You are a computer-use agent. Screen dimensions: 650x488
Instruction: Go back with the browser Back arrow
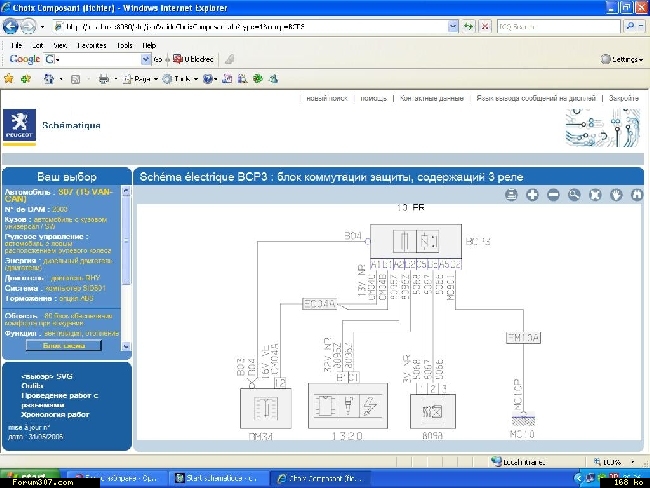click(10, 27)
